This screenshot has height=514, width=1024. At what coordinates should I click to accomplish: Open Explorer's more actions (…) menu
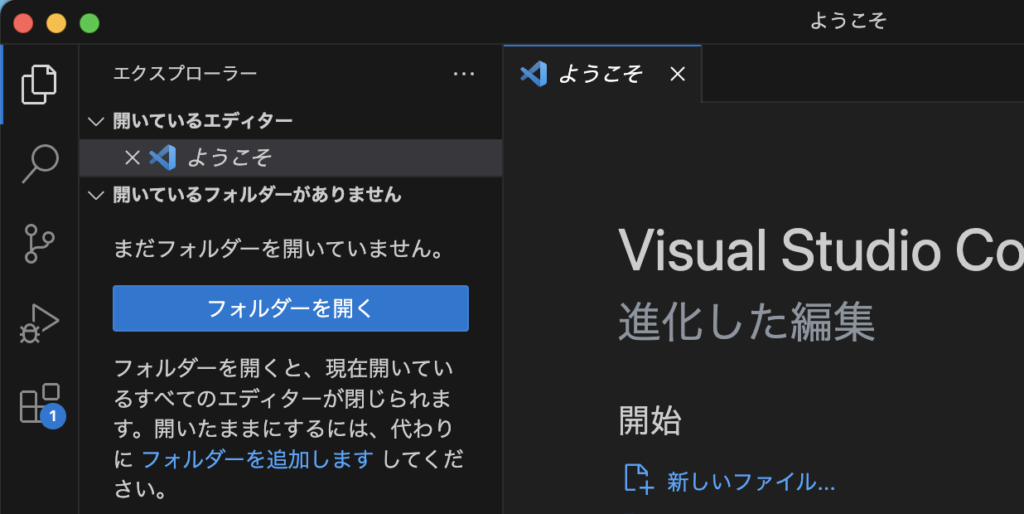[x=463, y=73]
